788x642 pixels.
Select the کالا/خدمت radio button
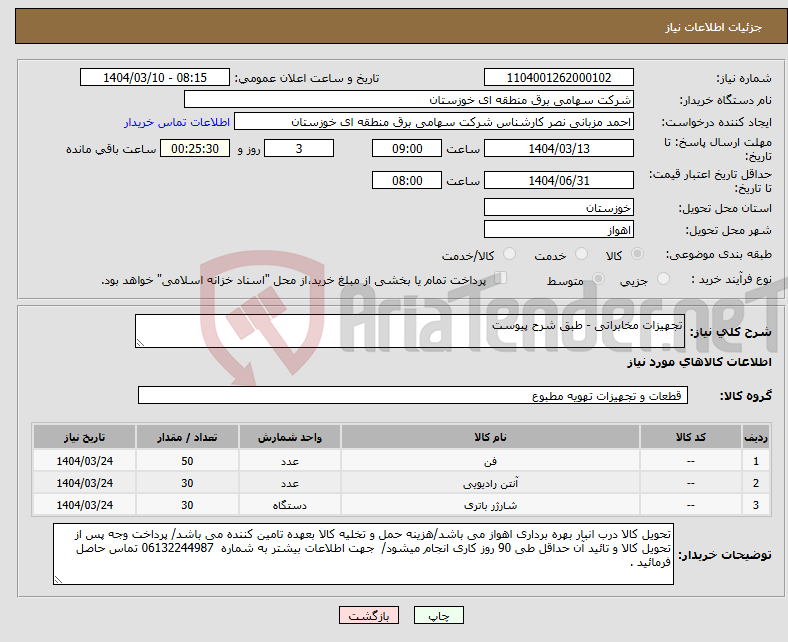pyautogui.click(x=510, y=254)
